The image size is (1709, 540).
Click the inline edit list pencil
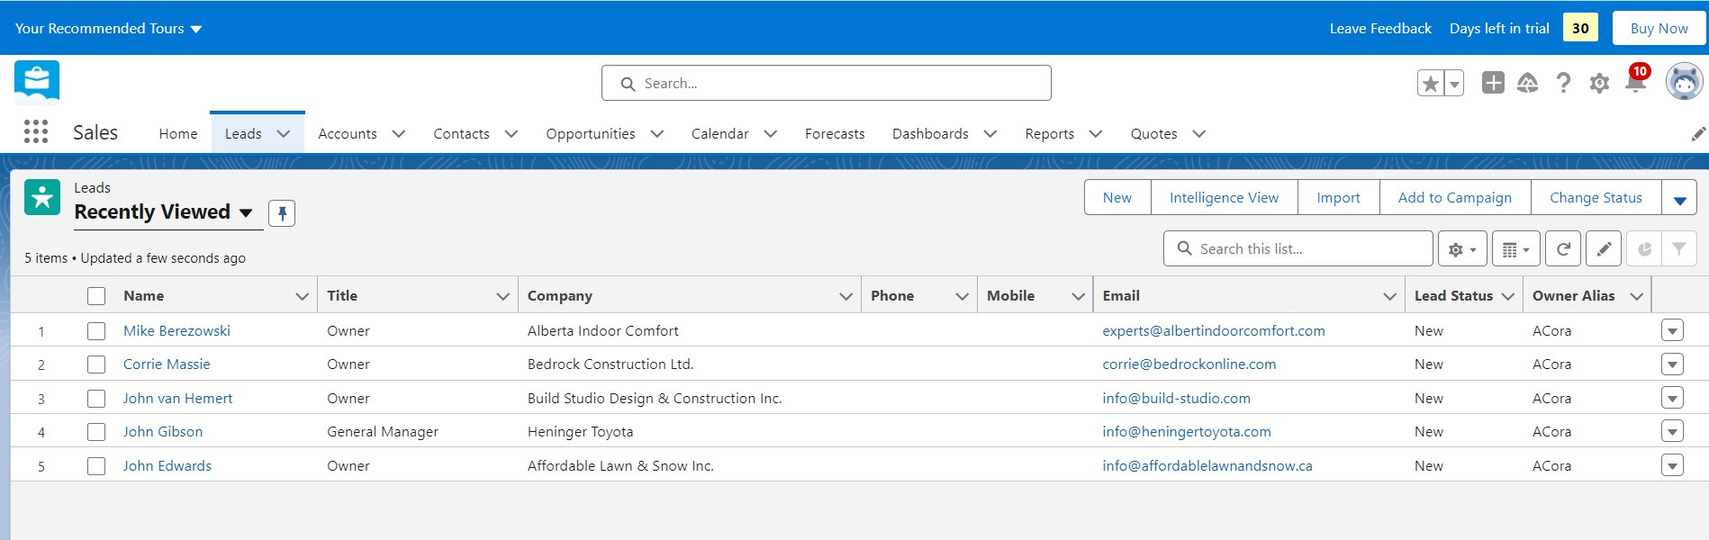tap(1604, 249)
